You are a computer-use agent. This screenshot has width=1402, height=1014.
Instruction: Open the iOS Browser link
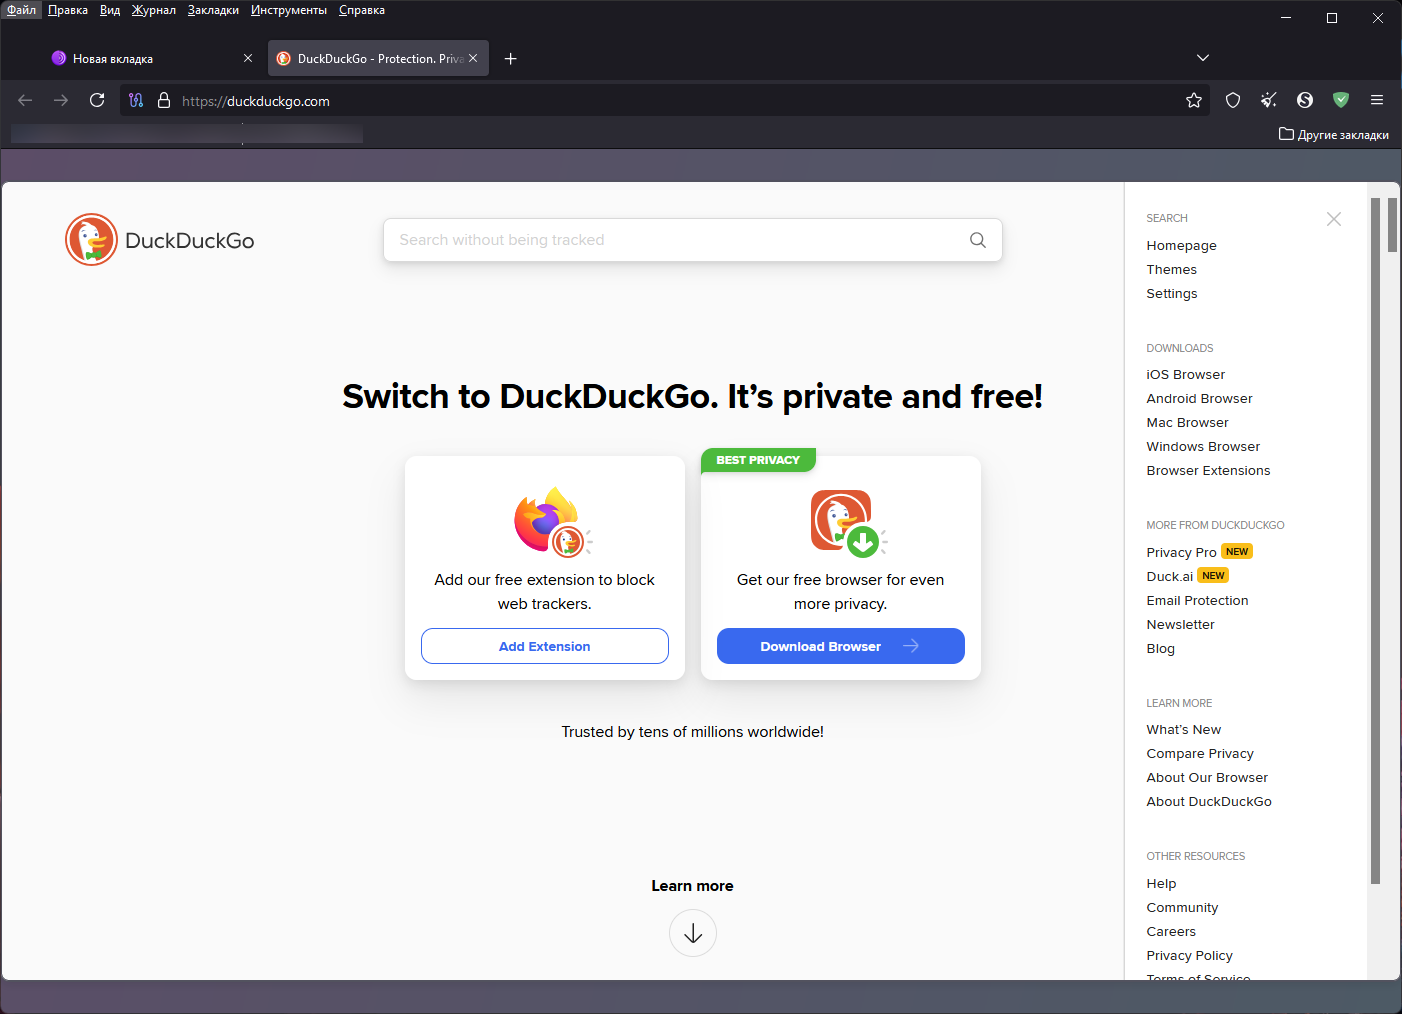[x=1185, y=375]
